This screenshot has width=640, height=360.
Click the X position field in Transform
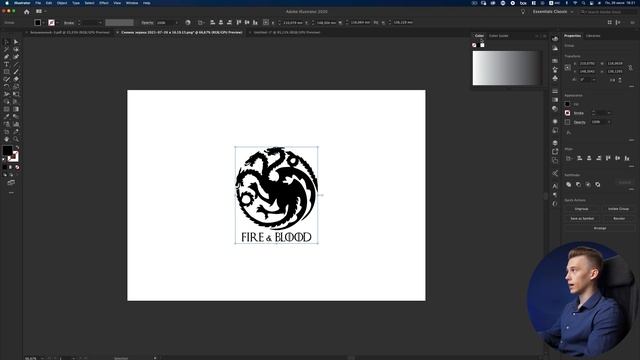pos(588,64)
